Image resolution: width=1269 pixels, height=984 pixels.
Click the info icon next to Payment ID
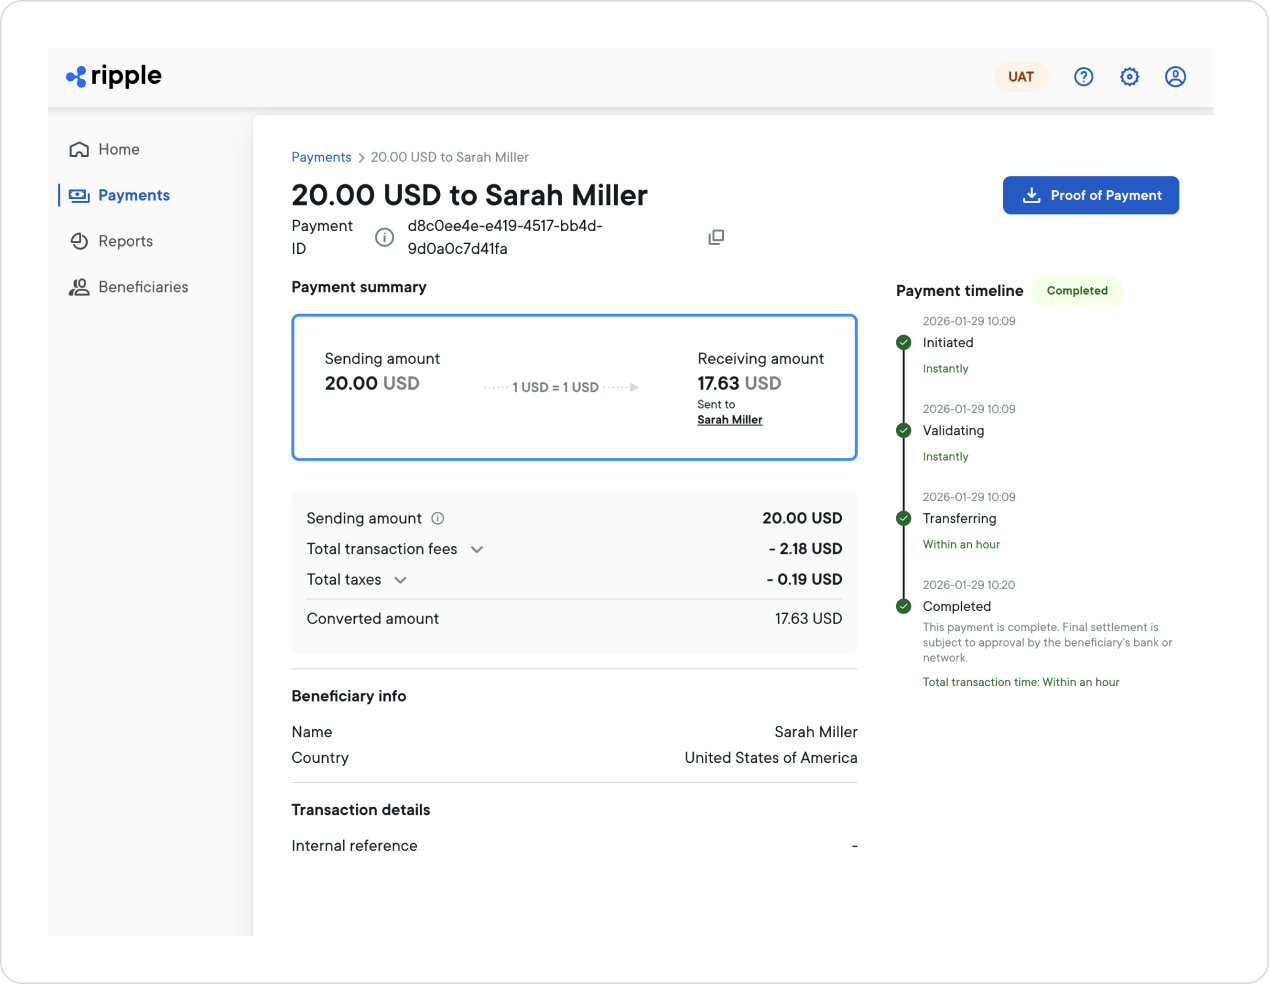pyautogui.click(x=385, y=237)
